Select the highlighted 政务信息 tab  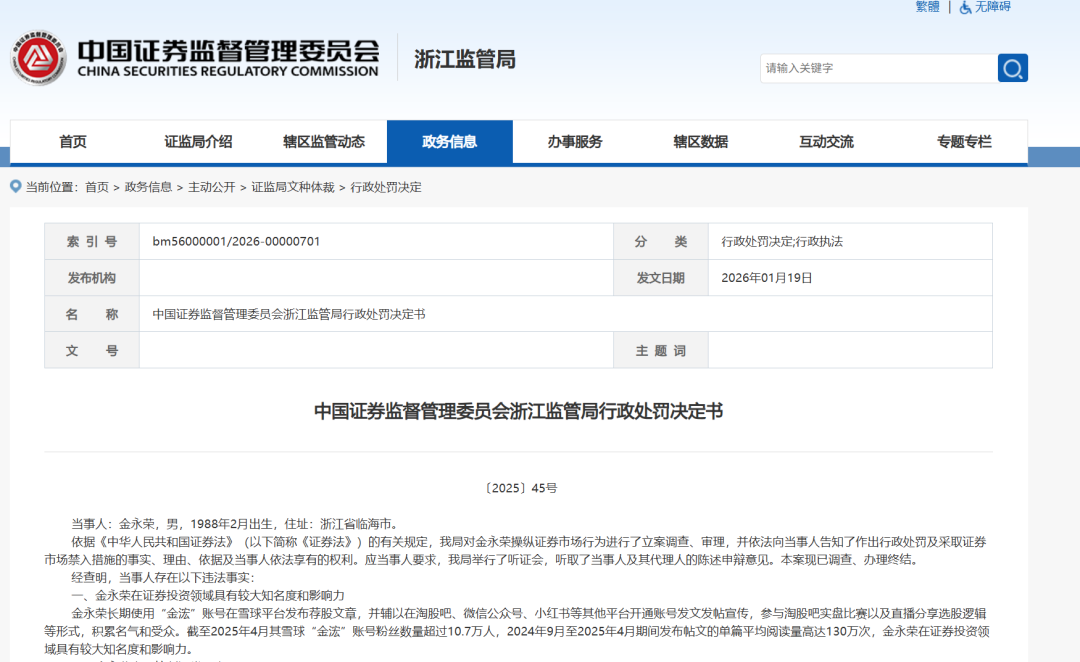click(x=450, y=141)
